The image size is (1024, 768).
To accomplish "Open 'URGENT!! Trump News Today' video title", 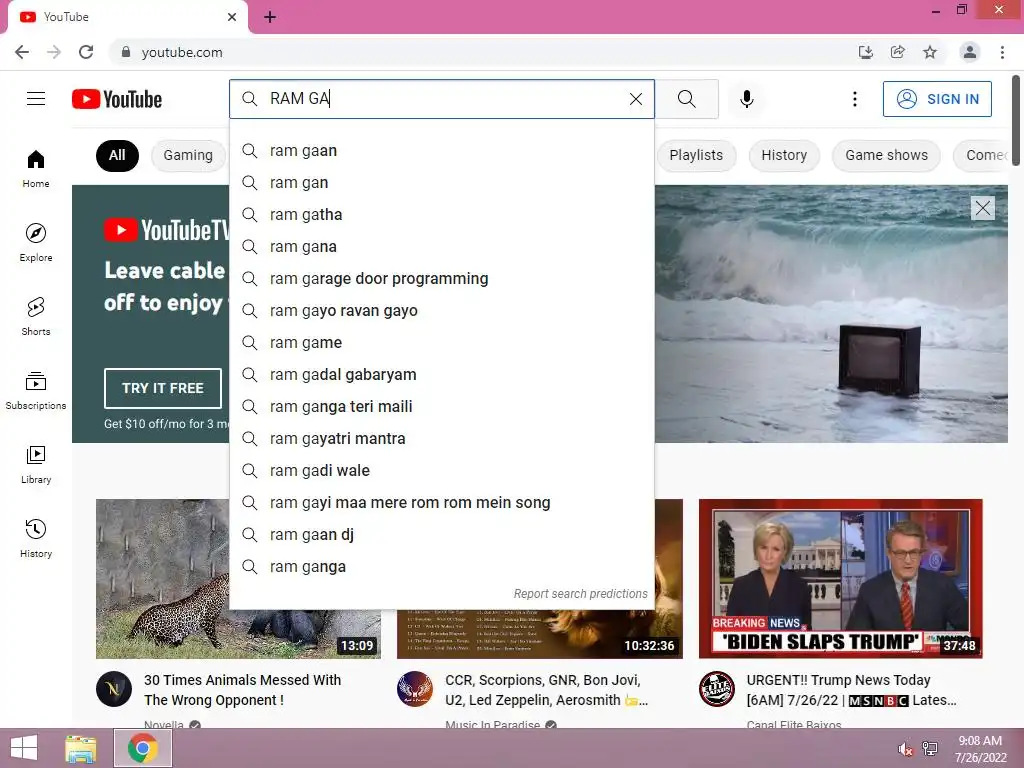I will coord(851,690).
